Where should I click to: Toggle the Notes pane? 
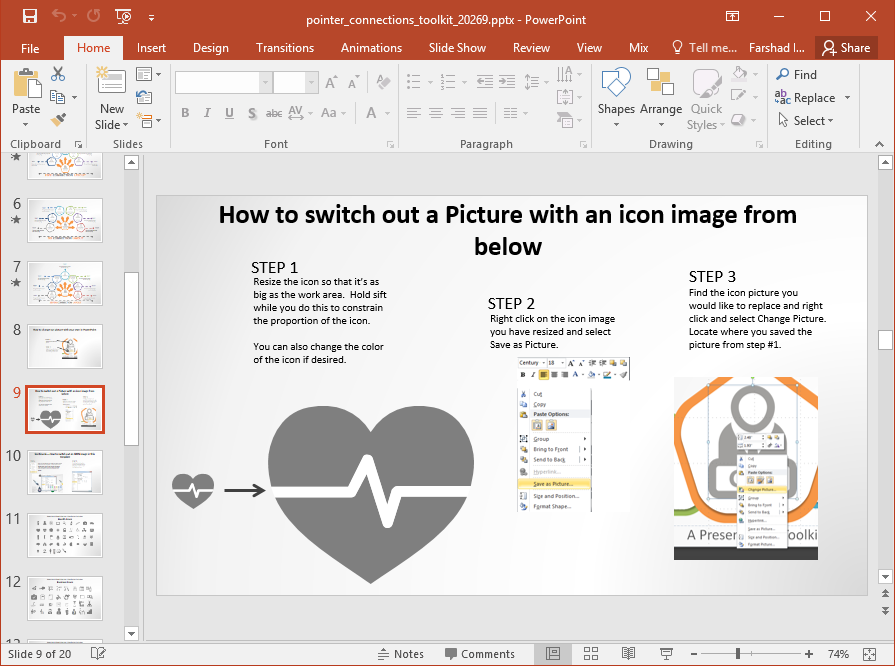coord(400,654)
